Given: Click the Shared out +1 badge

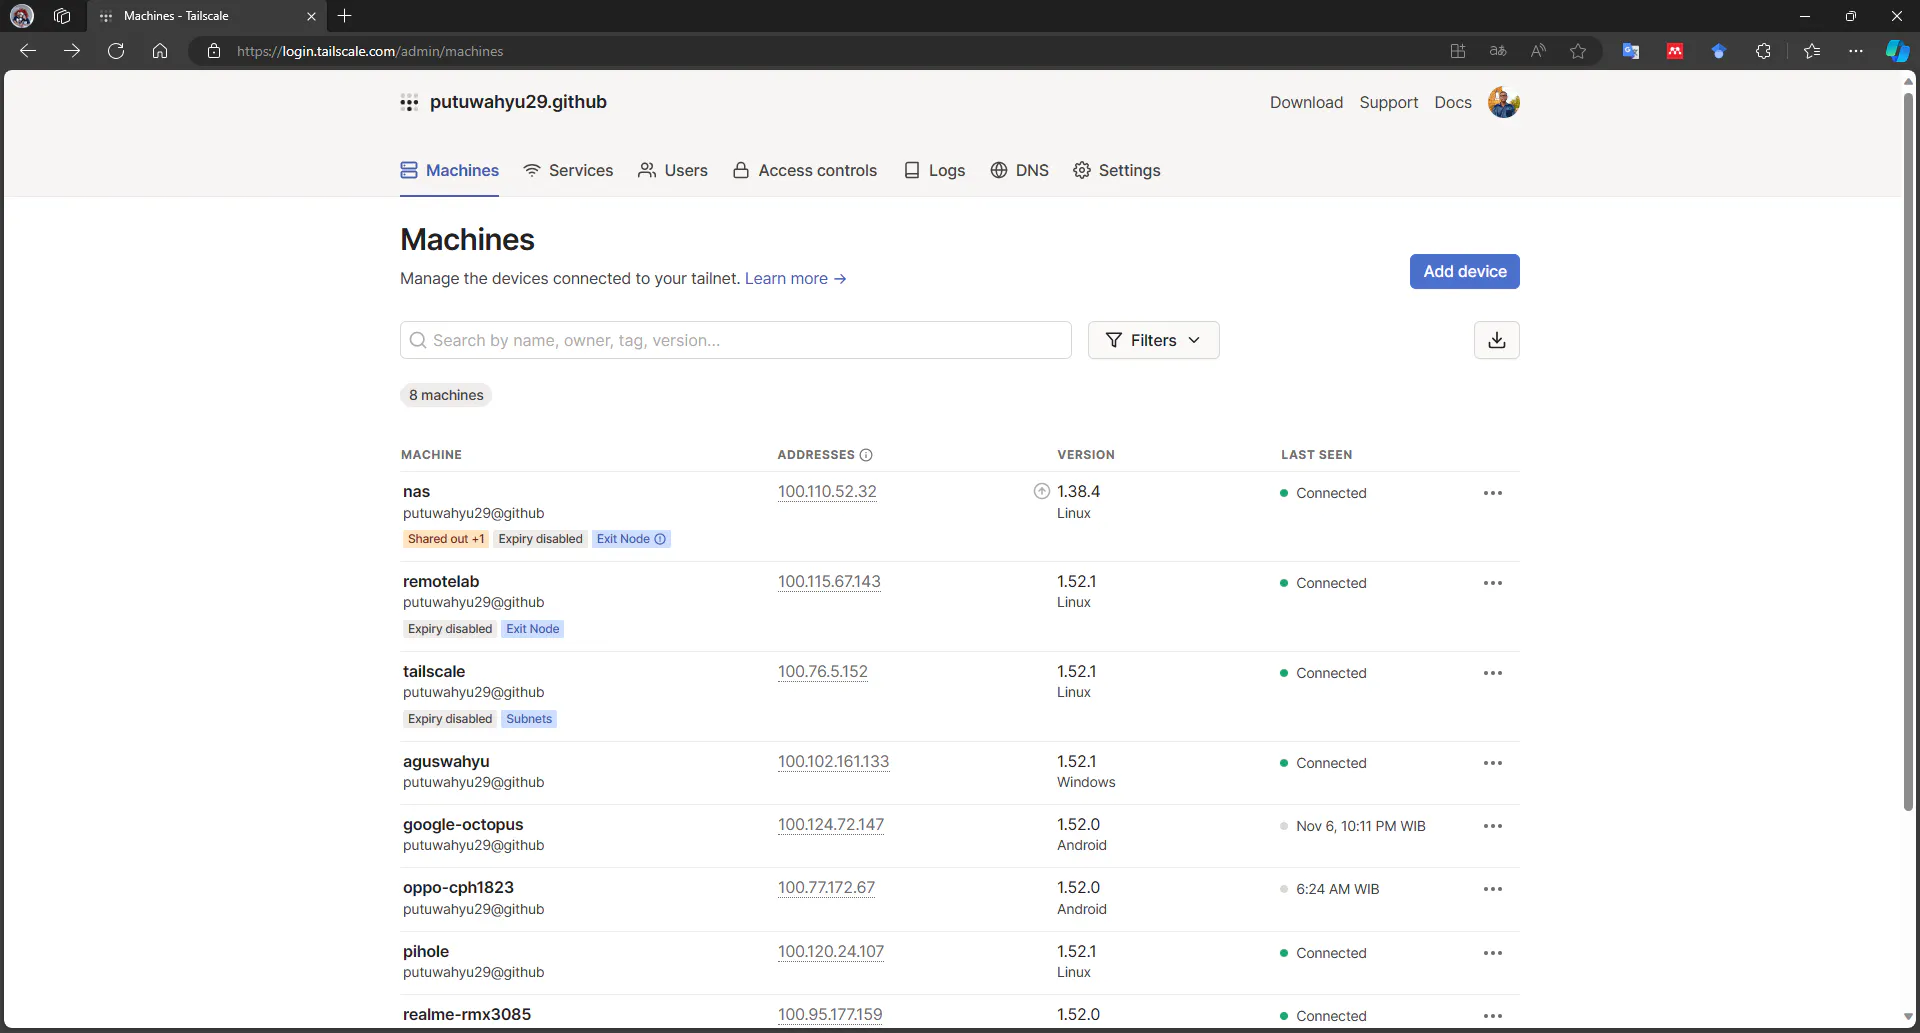Looking at the screenshot, I should click(446, 539).
